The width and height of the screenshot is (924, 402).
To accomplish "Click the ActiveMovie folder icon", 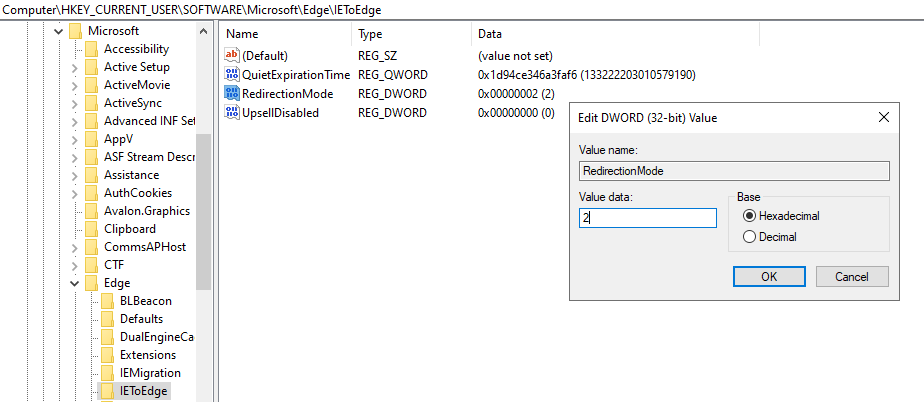I will pos(91,85).
